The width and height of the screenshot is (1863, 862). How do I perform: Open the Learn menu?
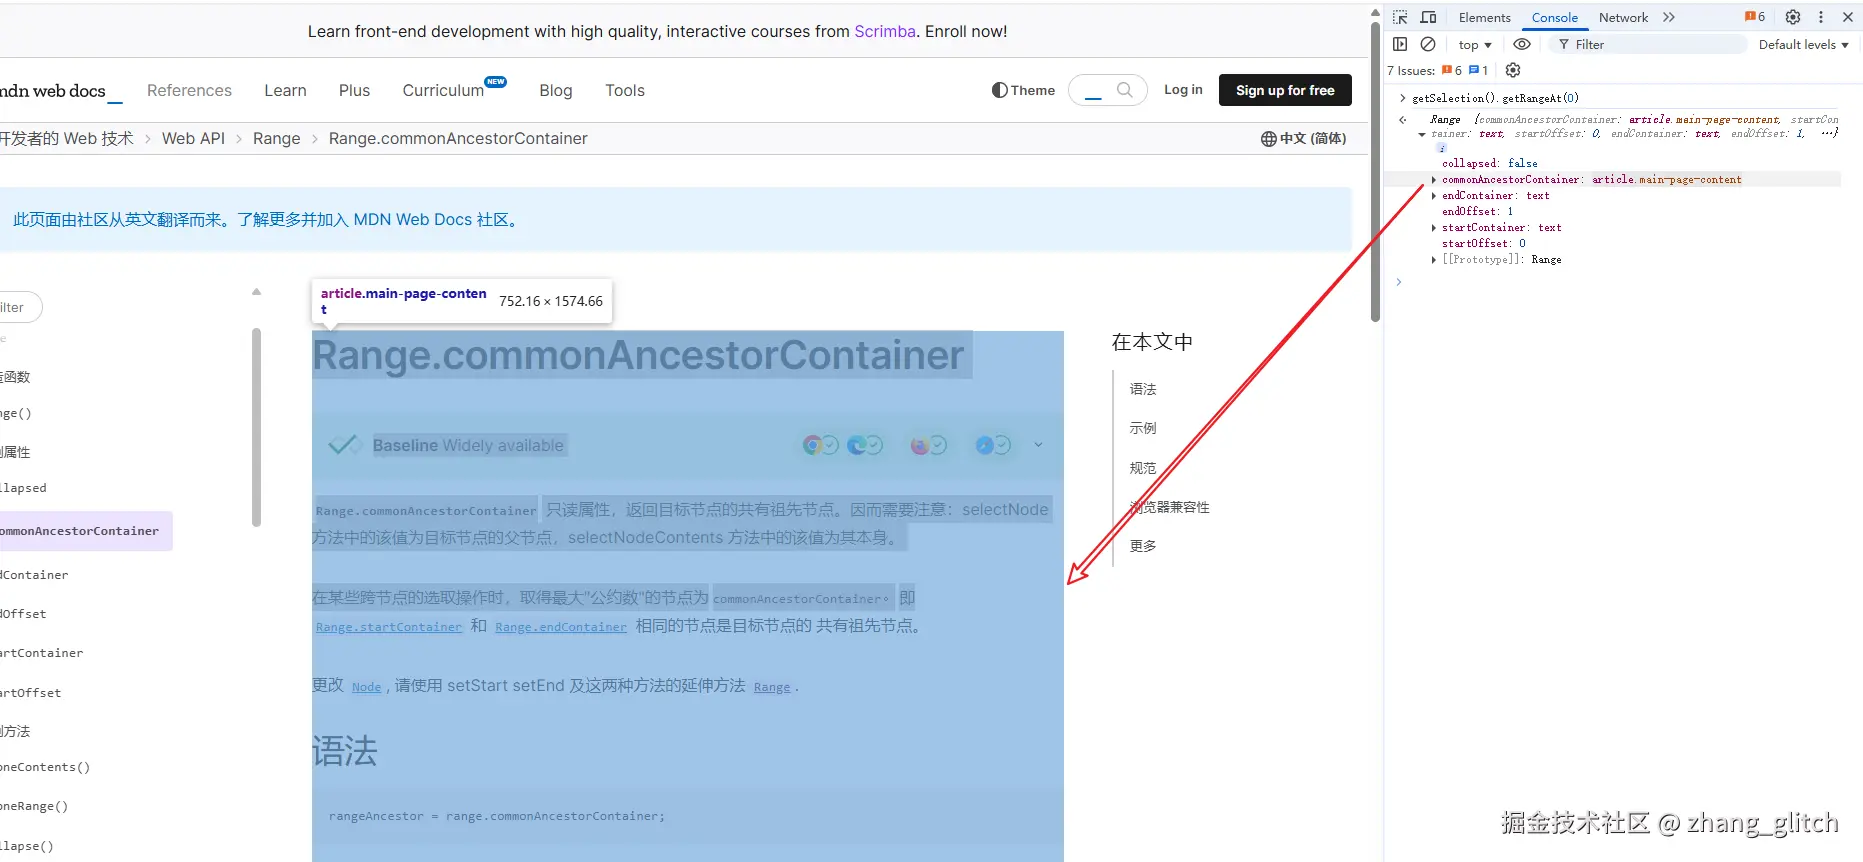[285, 90]
